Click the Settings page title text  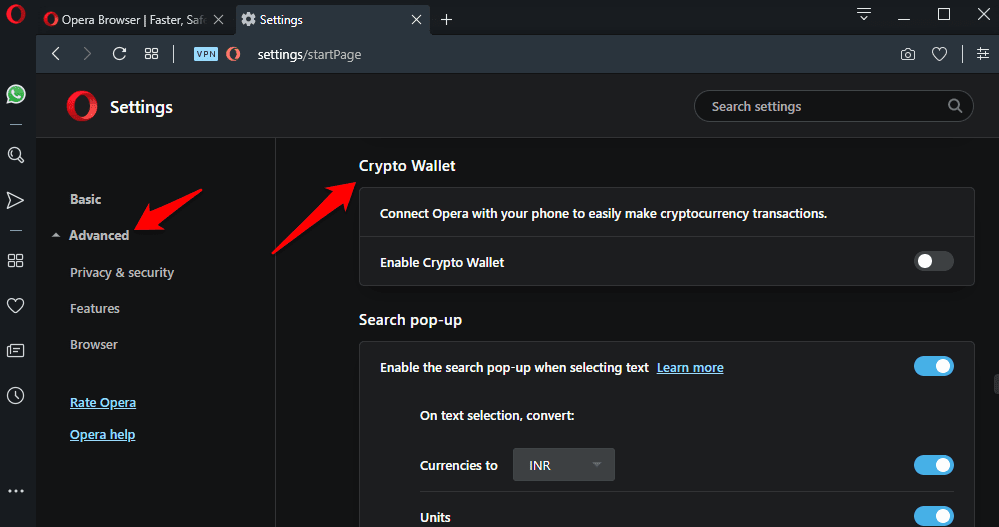tap(141, 107)
